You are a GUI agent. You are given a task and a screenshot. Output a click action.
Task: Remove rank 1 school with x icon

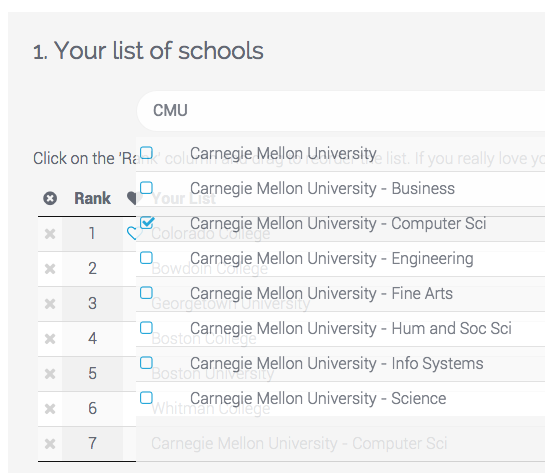pos(50,234)
